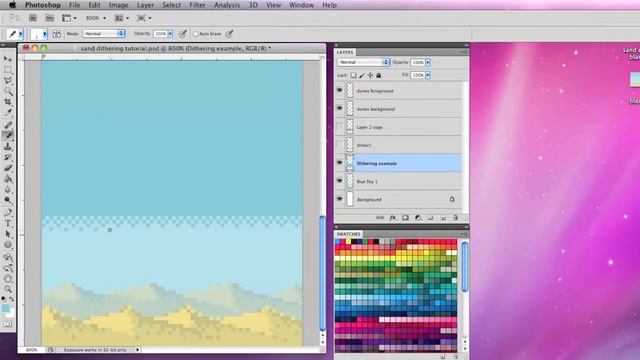Screen dimensions: 640x360
Task: Open the layer blend mode dropdown
Action: tap(363, 62)
